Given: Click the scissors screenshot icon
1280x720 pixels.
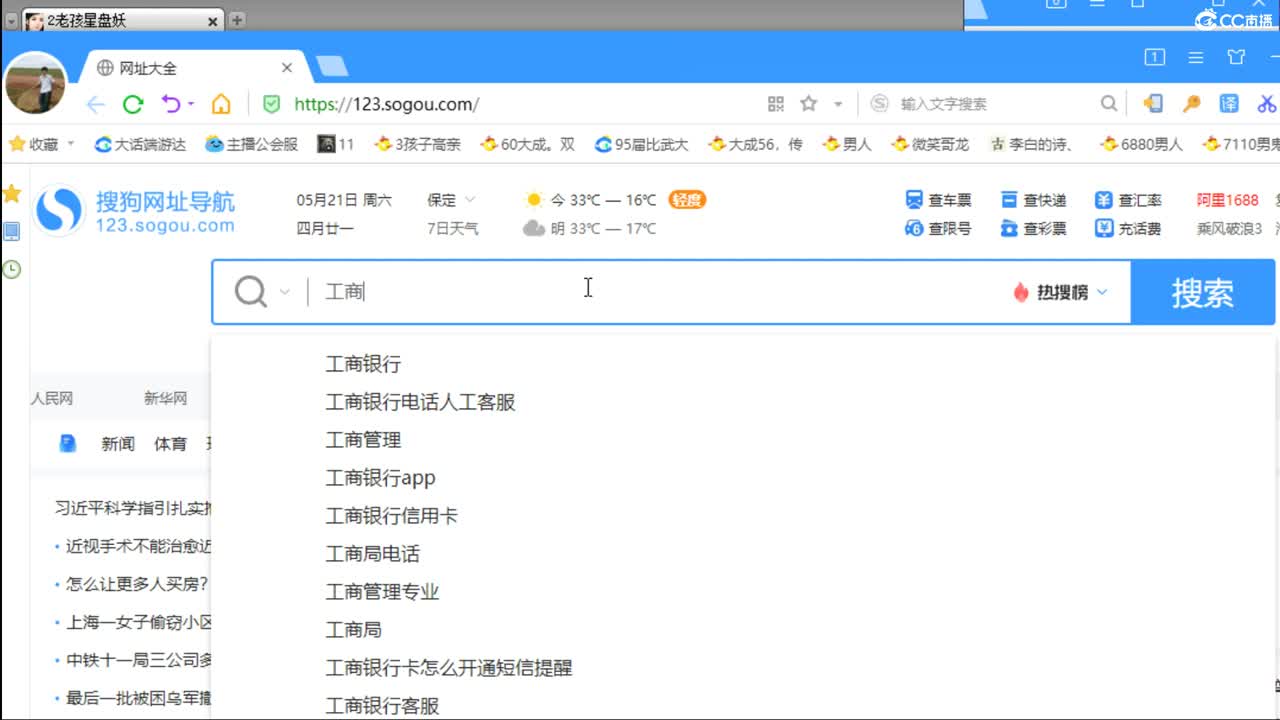Looking at the screenshot, I should [x=1267, y=104].
